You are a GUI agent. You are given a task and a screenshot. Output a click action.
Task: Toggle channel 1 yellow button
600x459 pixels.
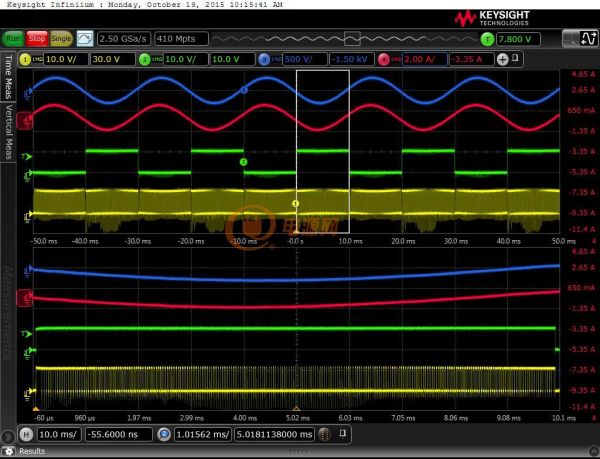(25, 59)
